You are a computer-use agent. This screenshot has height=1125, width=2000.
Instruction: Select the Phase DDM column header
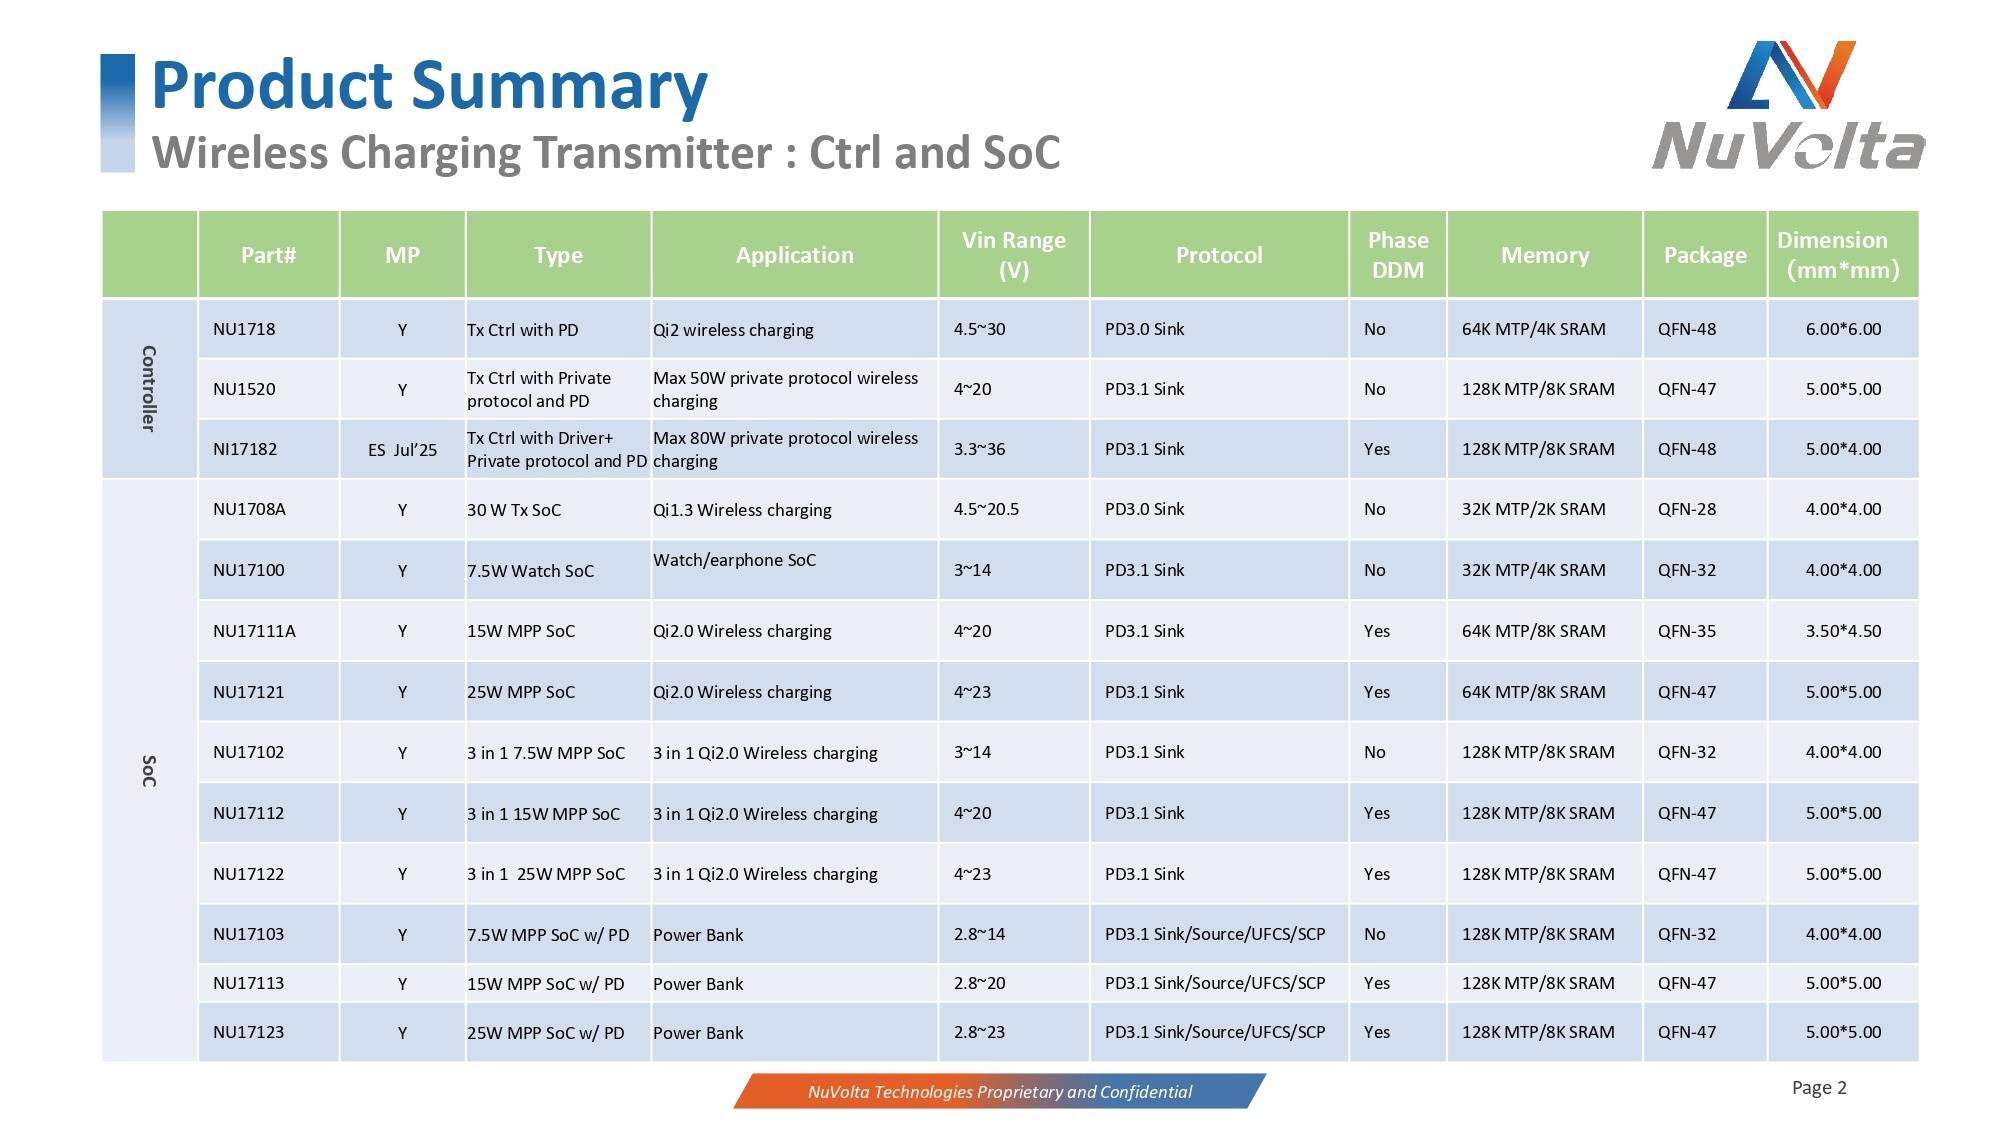pos(1397,255)
